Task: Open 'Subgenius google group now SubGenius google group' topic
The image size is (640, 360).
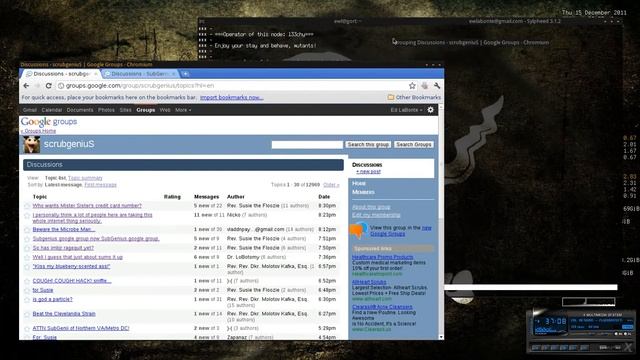Action: 96,239
